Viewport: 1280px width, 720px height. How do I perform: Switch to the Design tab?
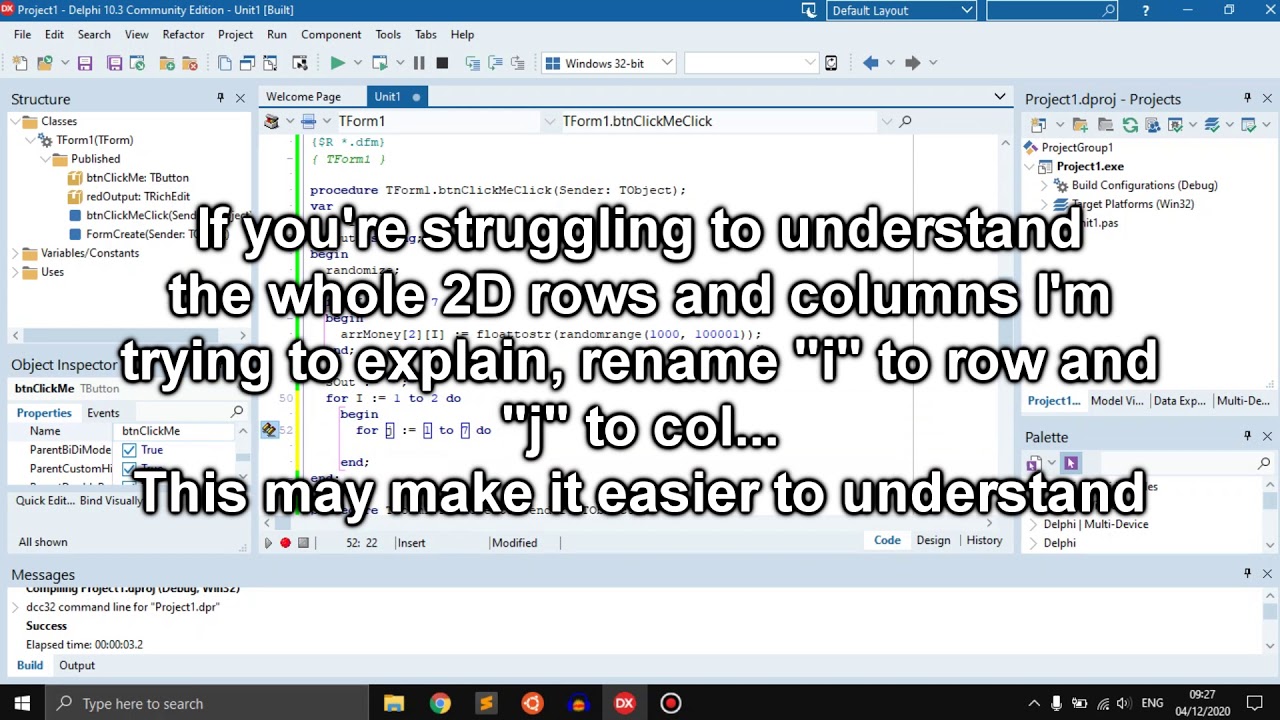coord(933,540)
